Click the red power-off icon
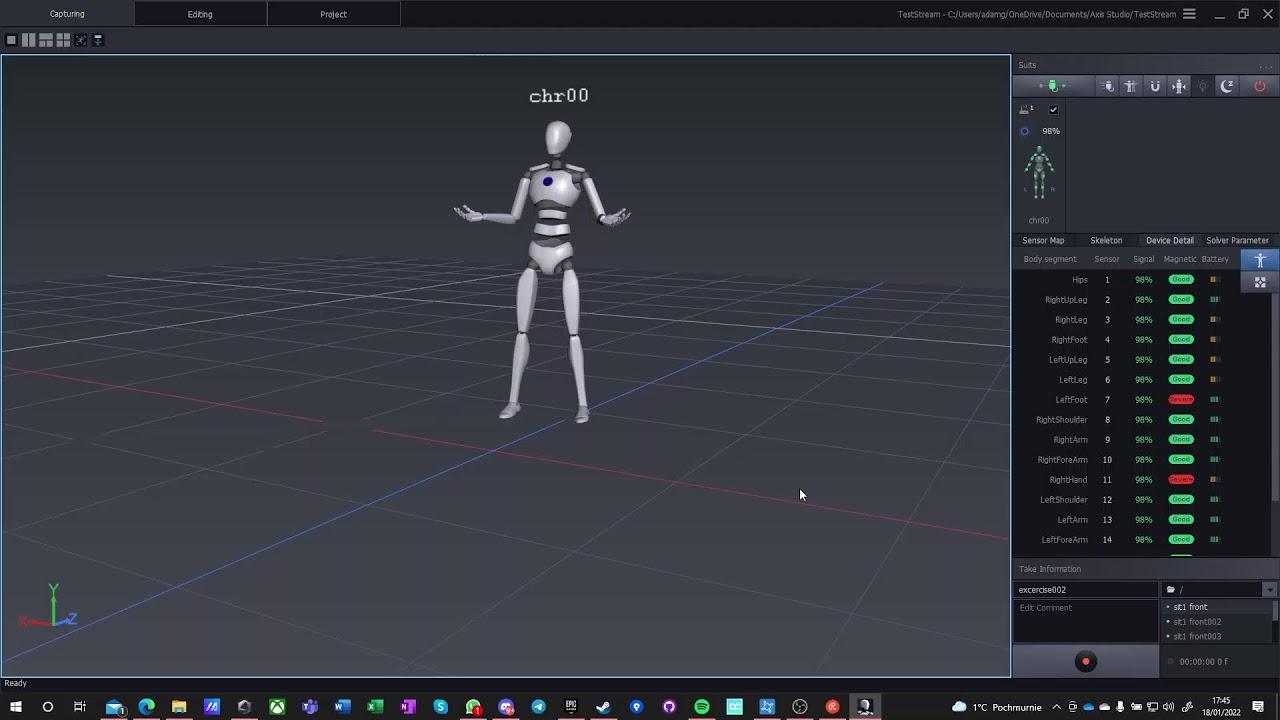 click(1259, 86)
